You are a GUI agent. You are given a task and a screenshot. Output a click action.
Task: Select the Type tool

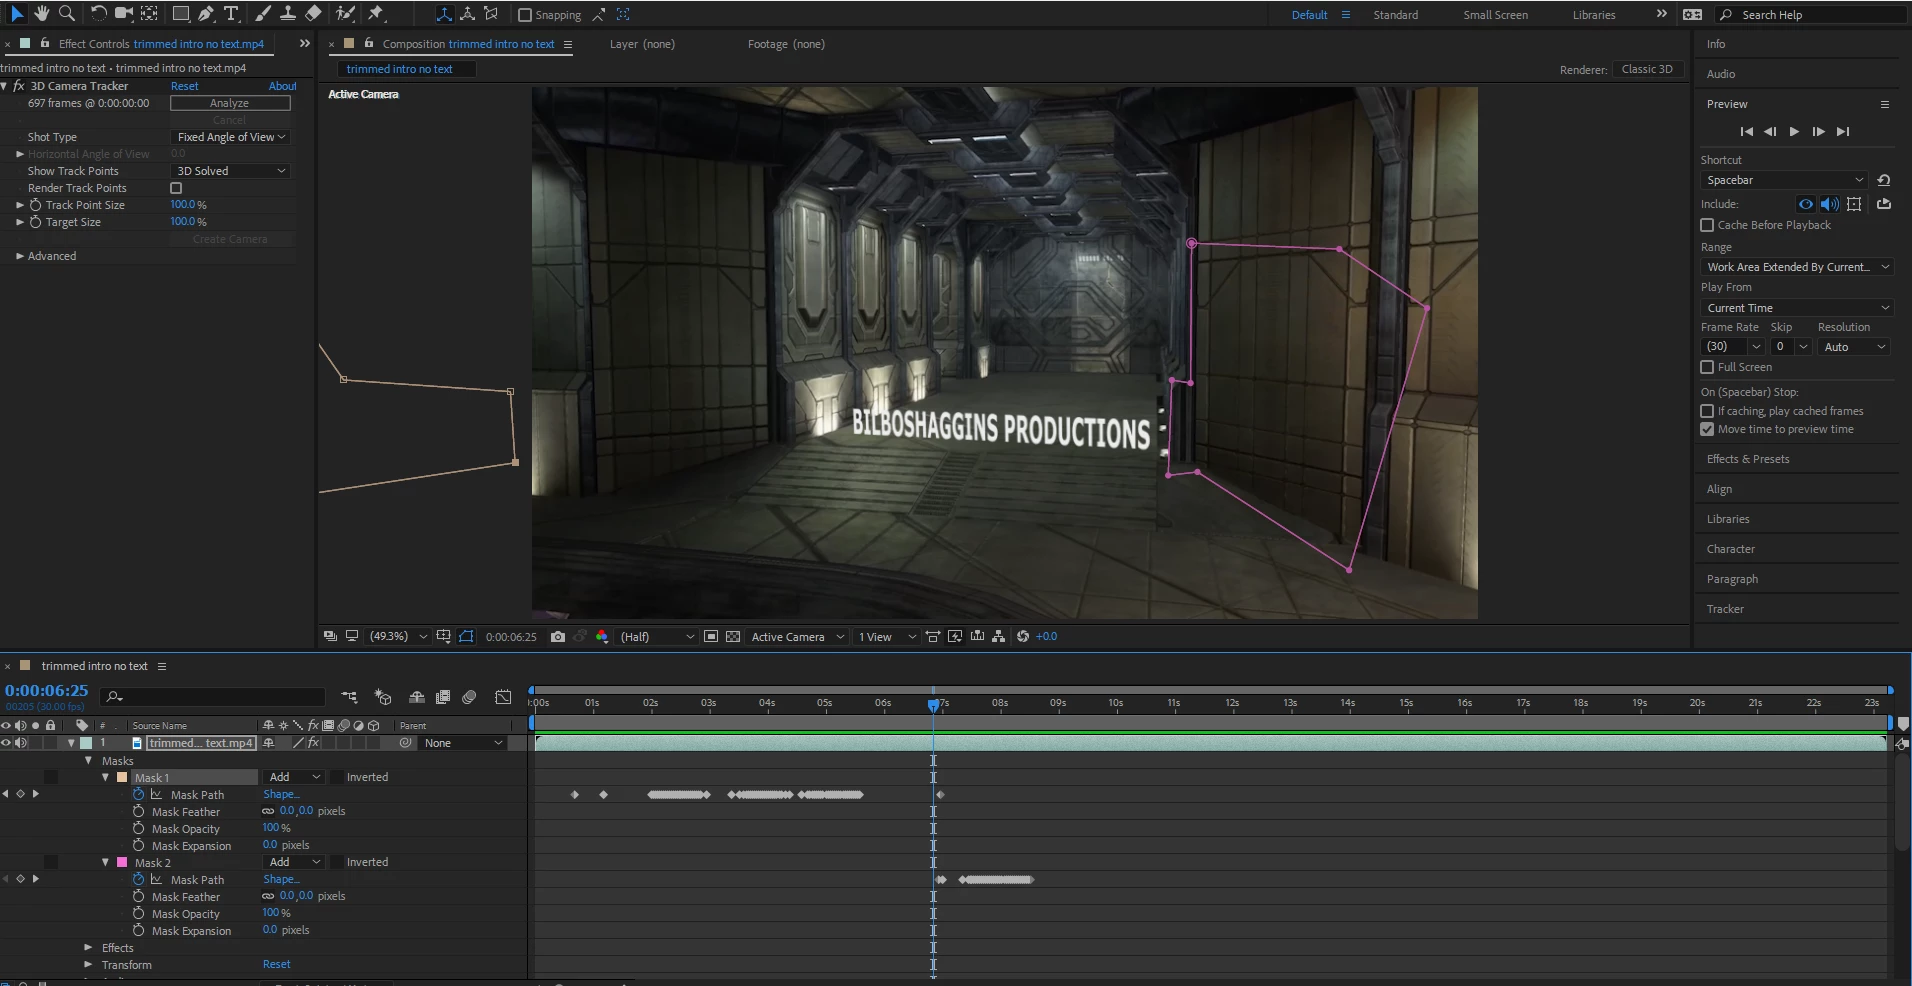pos(231,13)
